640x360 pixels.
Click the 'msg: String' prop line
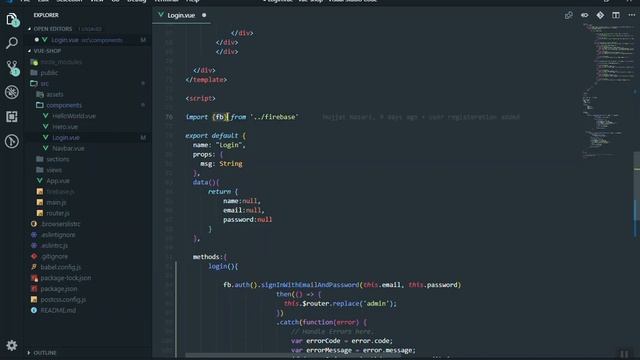[x=221, y=164]
